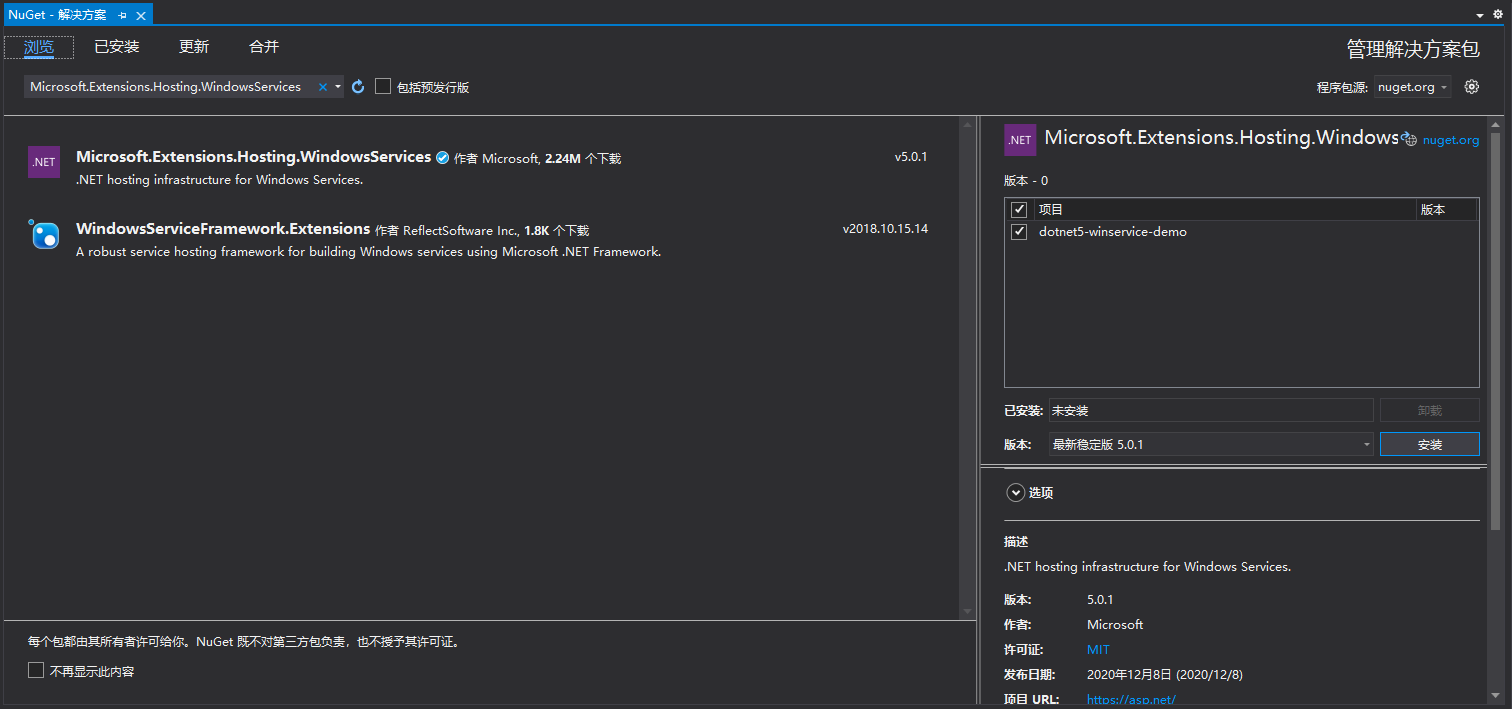1512x709 pixels.
Task: Open package source nuget.org dropdown
Action: click(1413, 87)
